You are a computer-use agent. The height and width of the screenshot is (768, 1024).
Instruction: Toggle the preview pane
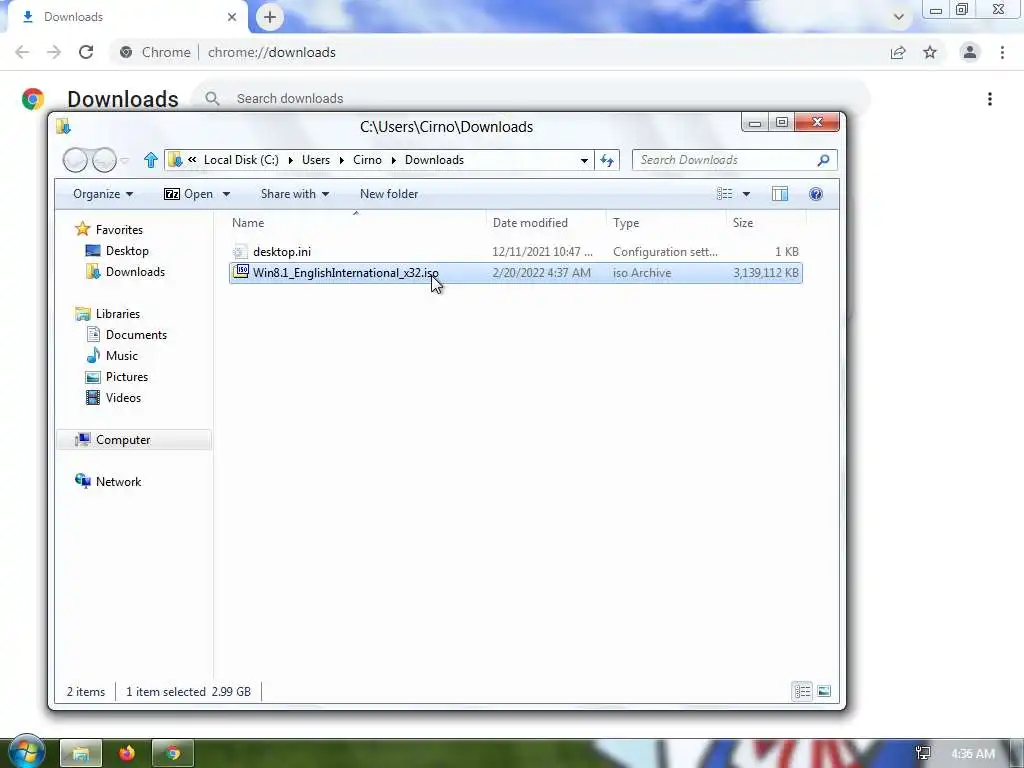click(780, 194)
